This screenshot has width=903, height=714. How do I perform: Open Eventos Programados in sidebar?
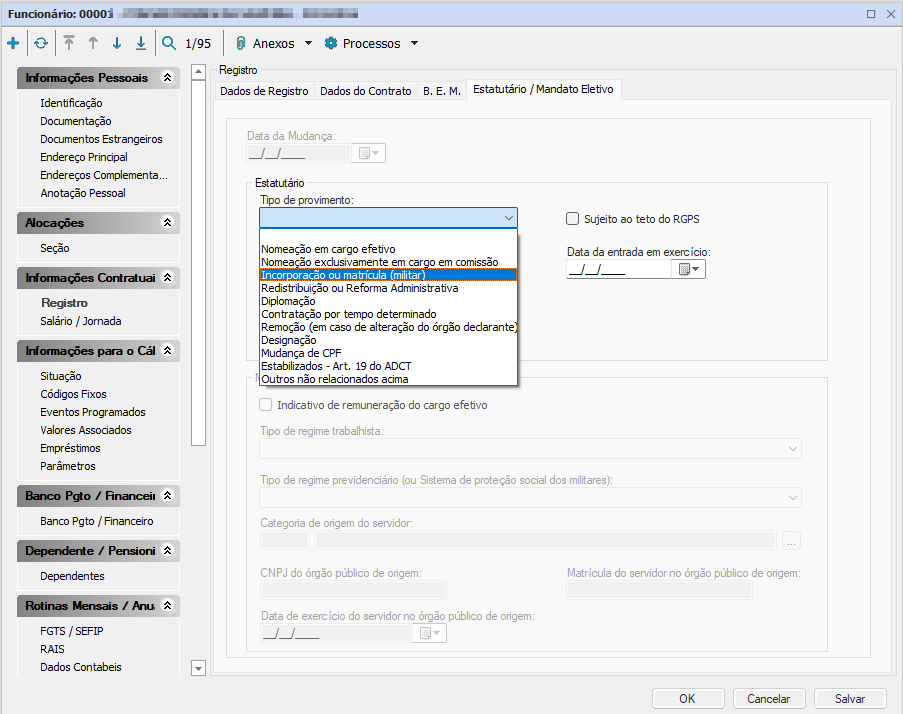point(93,412)
